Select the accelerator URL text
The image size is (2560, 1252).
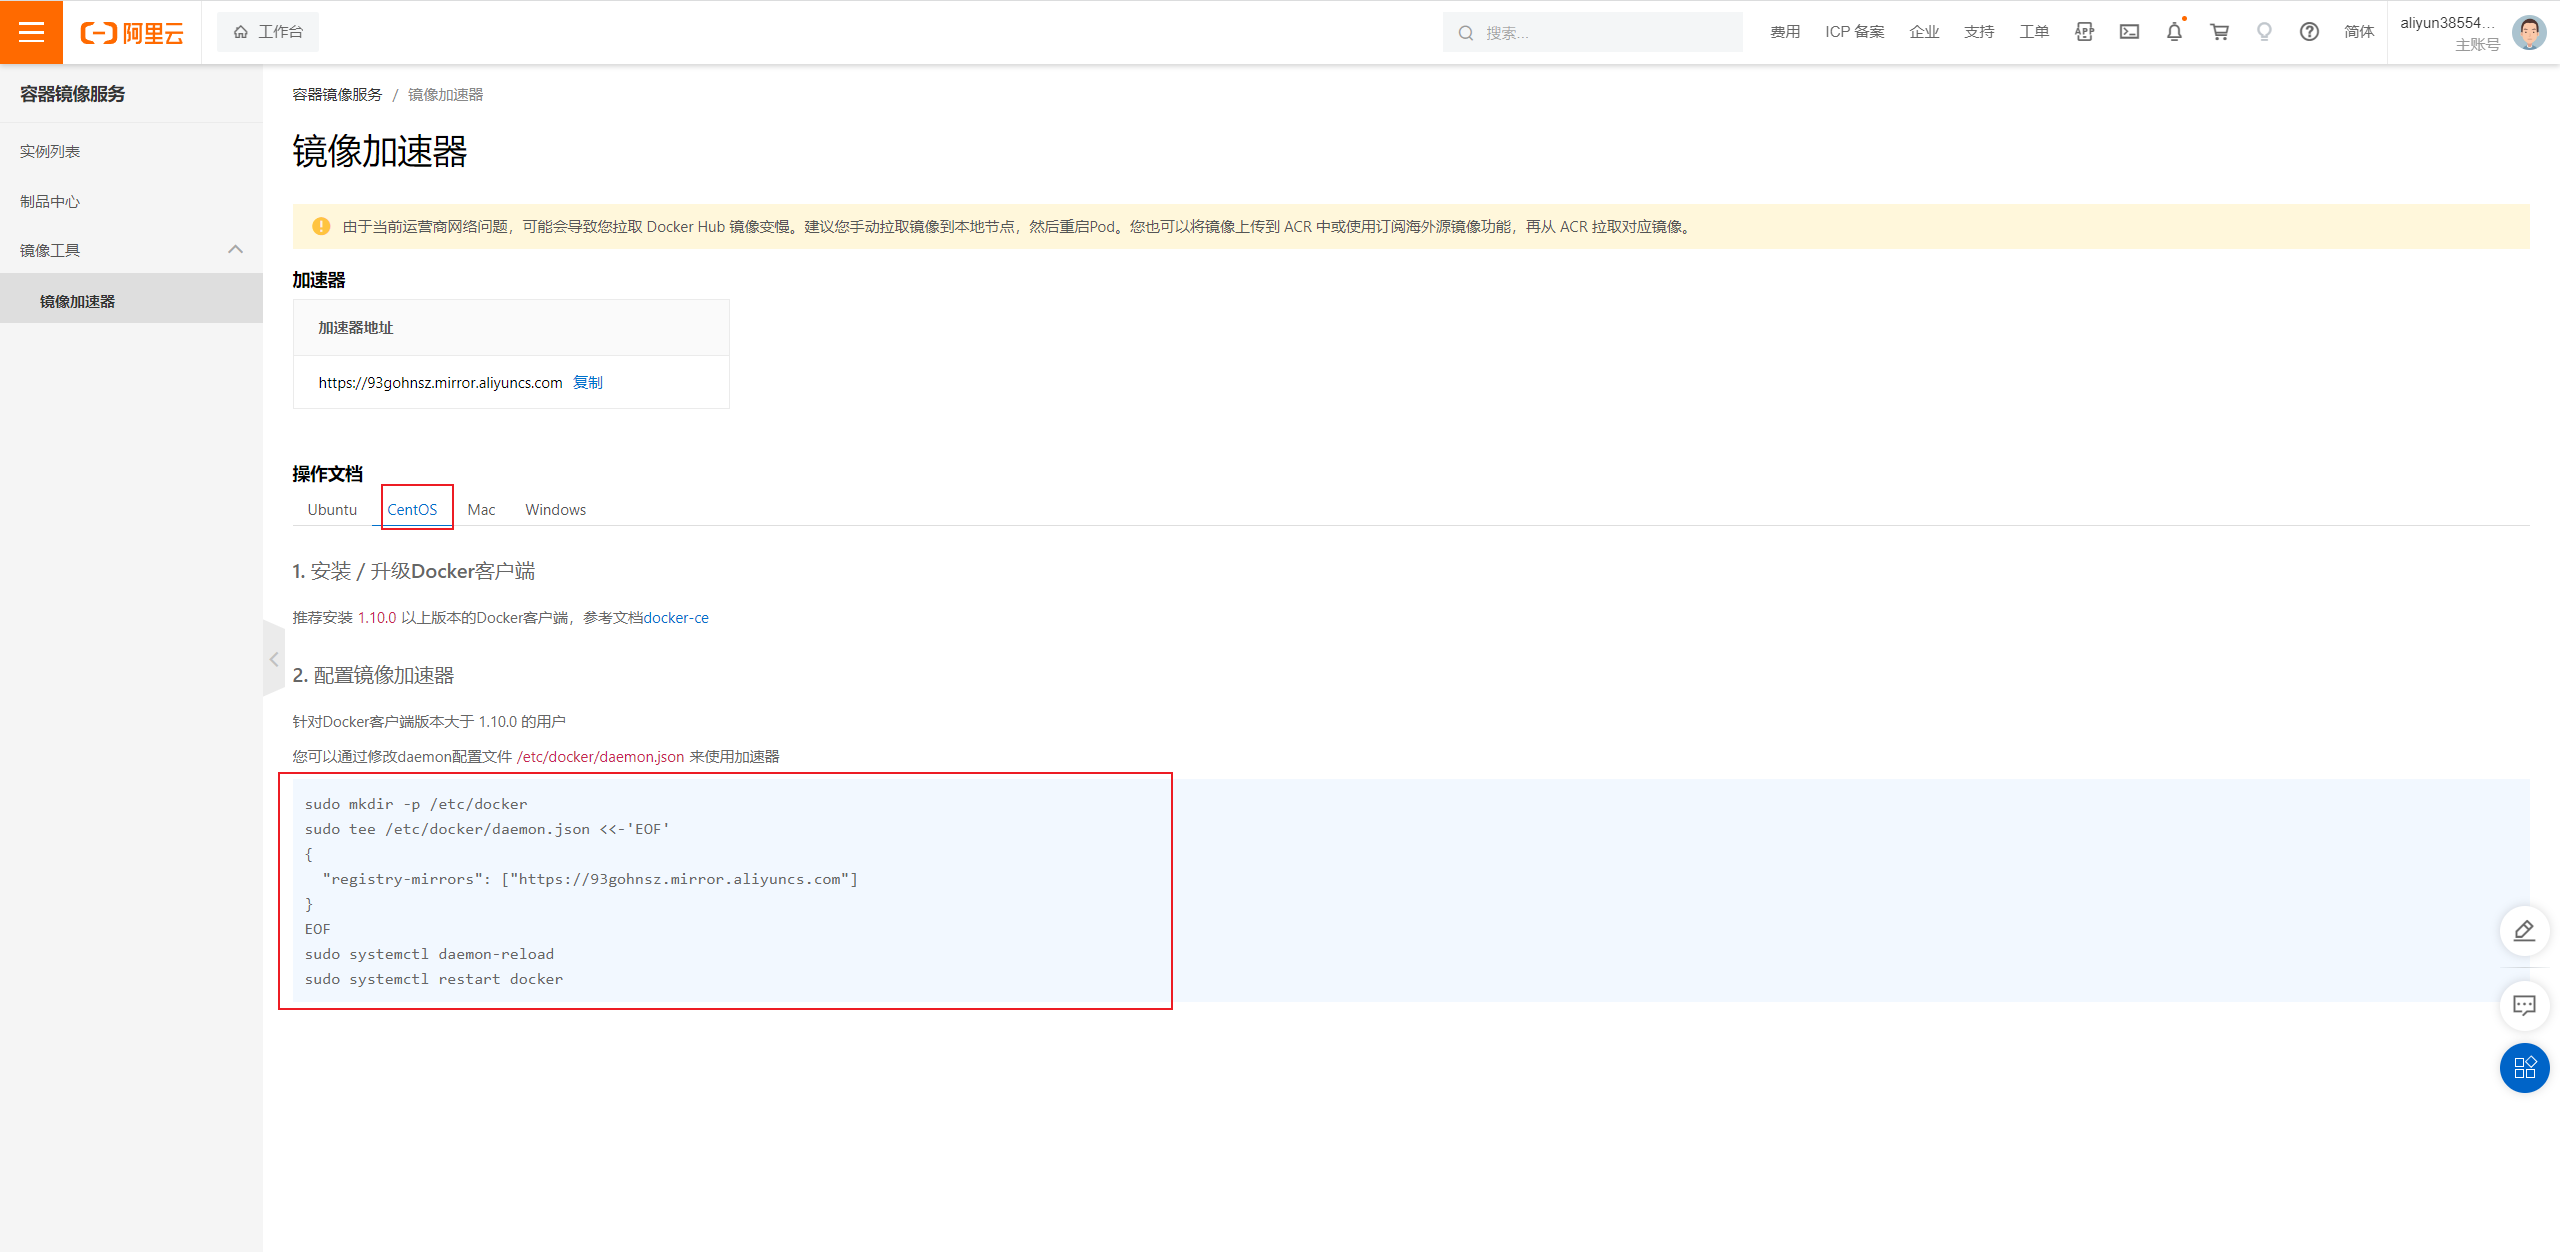(x=440, y=382)
